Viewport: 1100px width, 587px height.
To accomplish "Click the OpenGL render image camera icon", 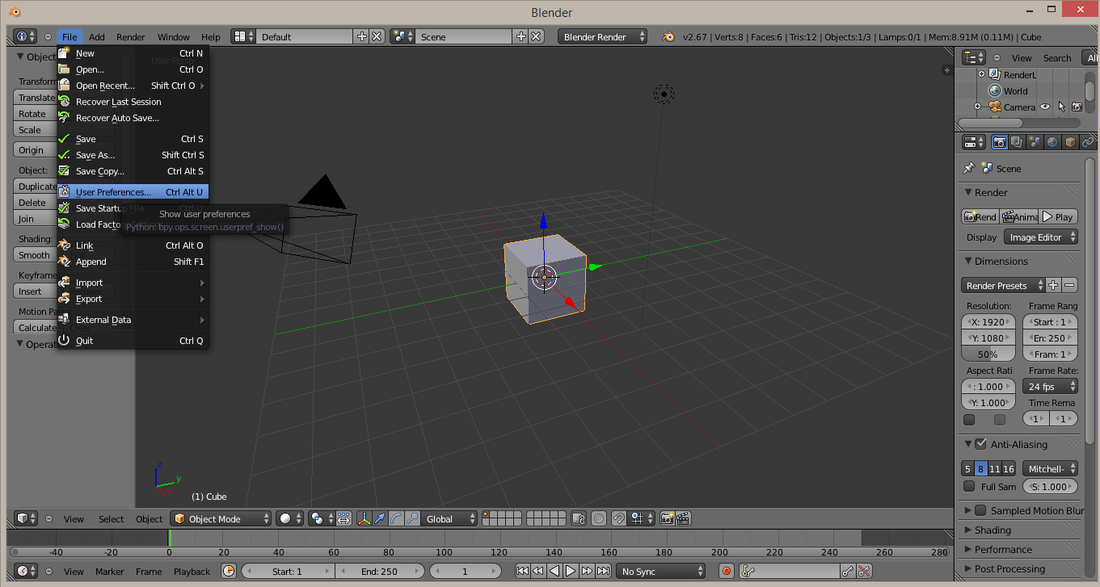I will [666, 519].
